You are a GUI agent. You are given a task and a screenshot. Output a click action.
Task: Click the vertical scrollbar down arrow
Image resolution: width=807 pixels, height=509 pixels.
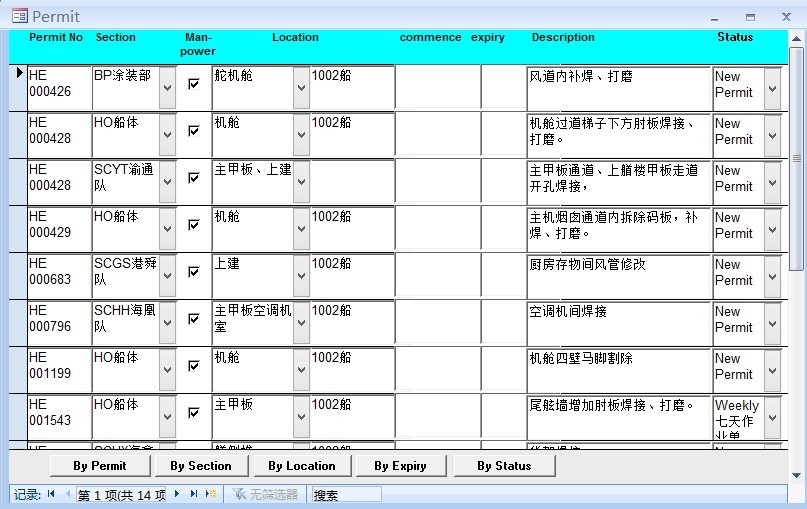tap(797, 475)
